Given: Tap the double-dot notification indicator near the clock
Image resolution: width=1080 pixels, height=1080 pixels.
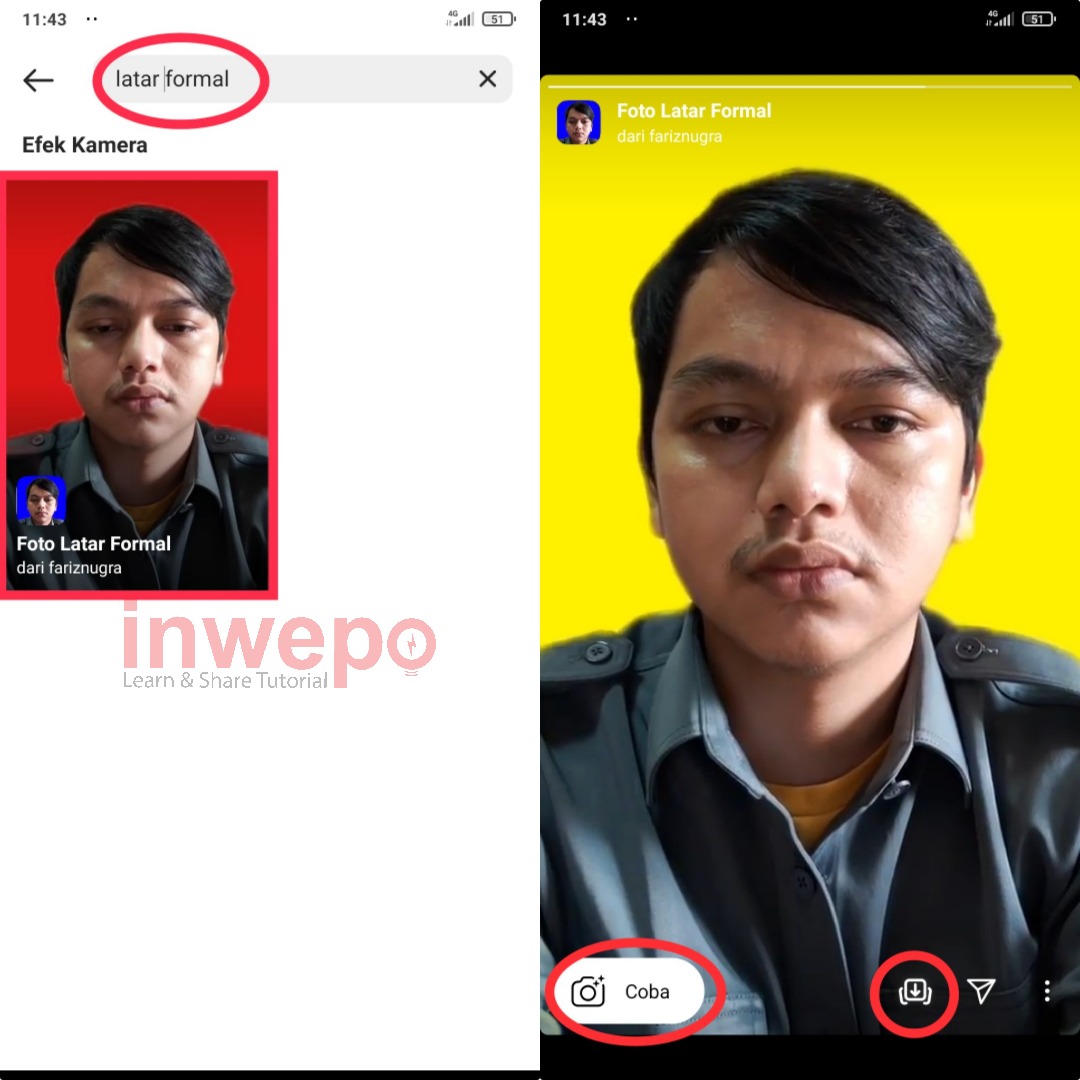Looking at the screenshot, I should pos(91,17).
